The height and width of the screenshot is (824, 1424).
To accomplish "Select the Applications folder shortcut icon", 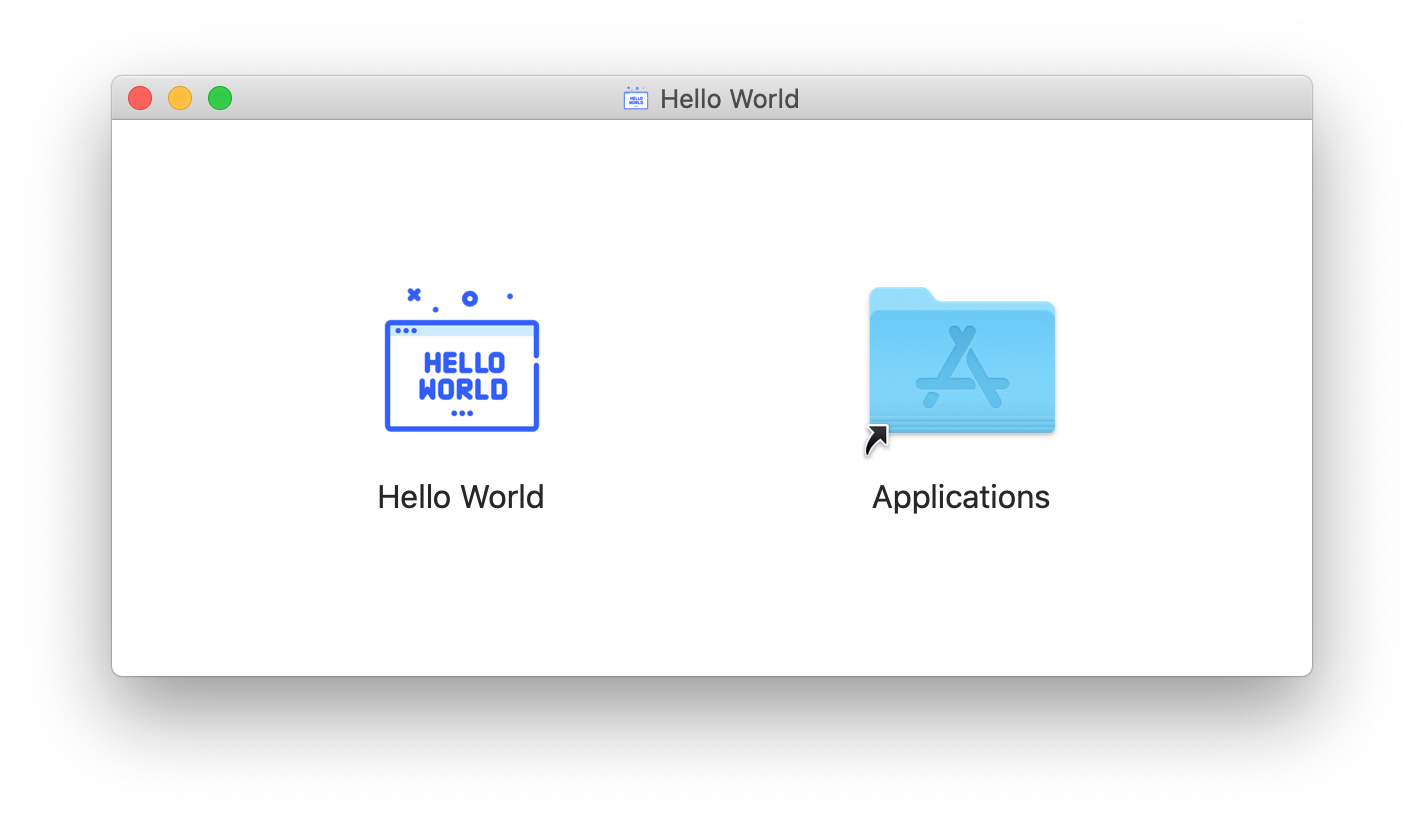I will coord(961,370).
